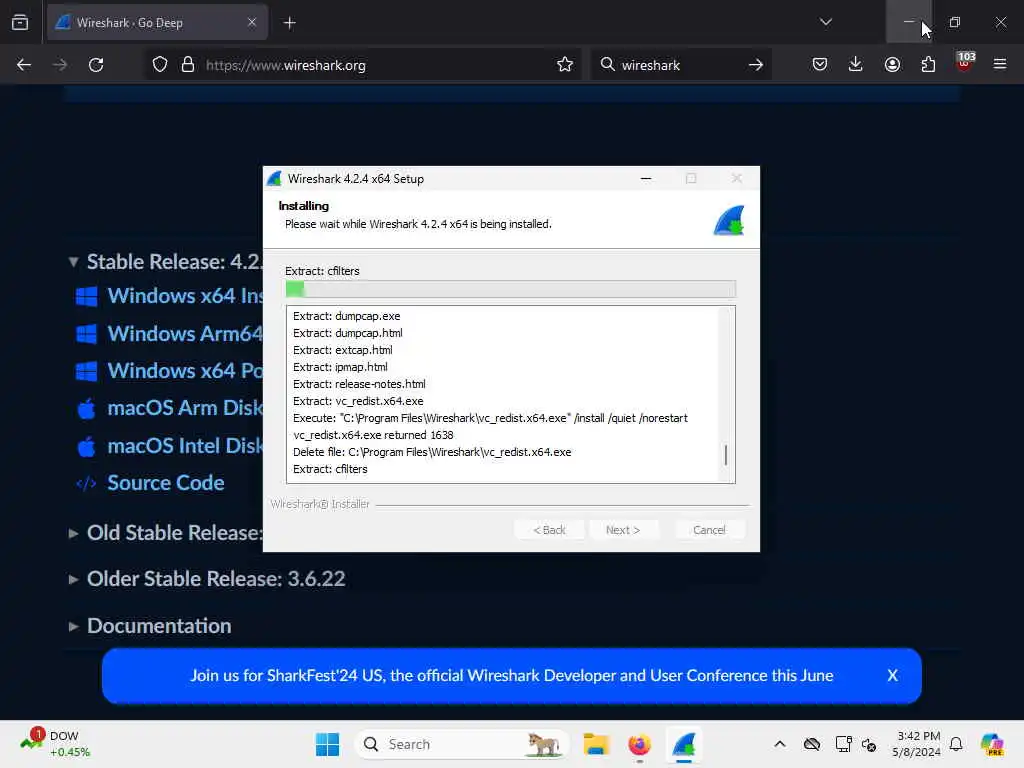
Task: Click the Wireshark installer taskbar icon
Action: point(683,744)
